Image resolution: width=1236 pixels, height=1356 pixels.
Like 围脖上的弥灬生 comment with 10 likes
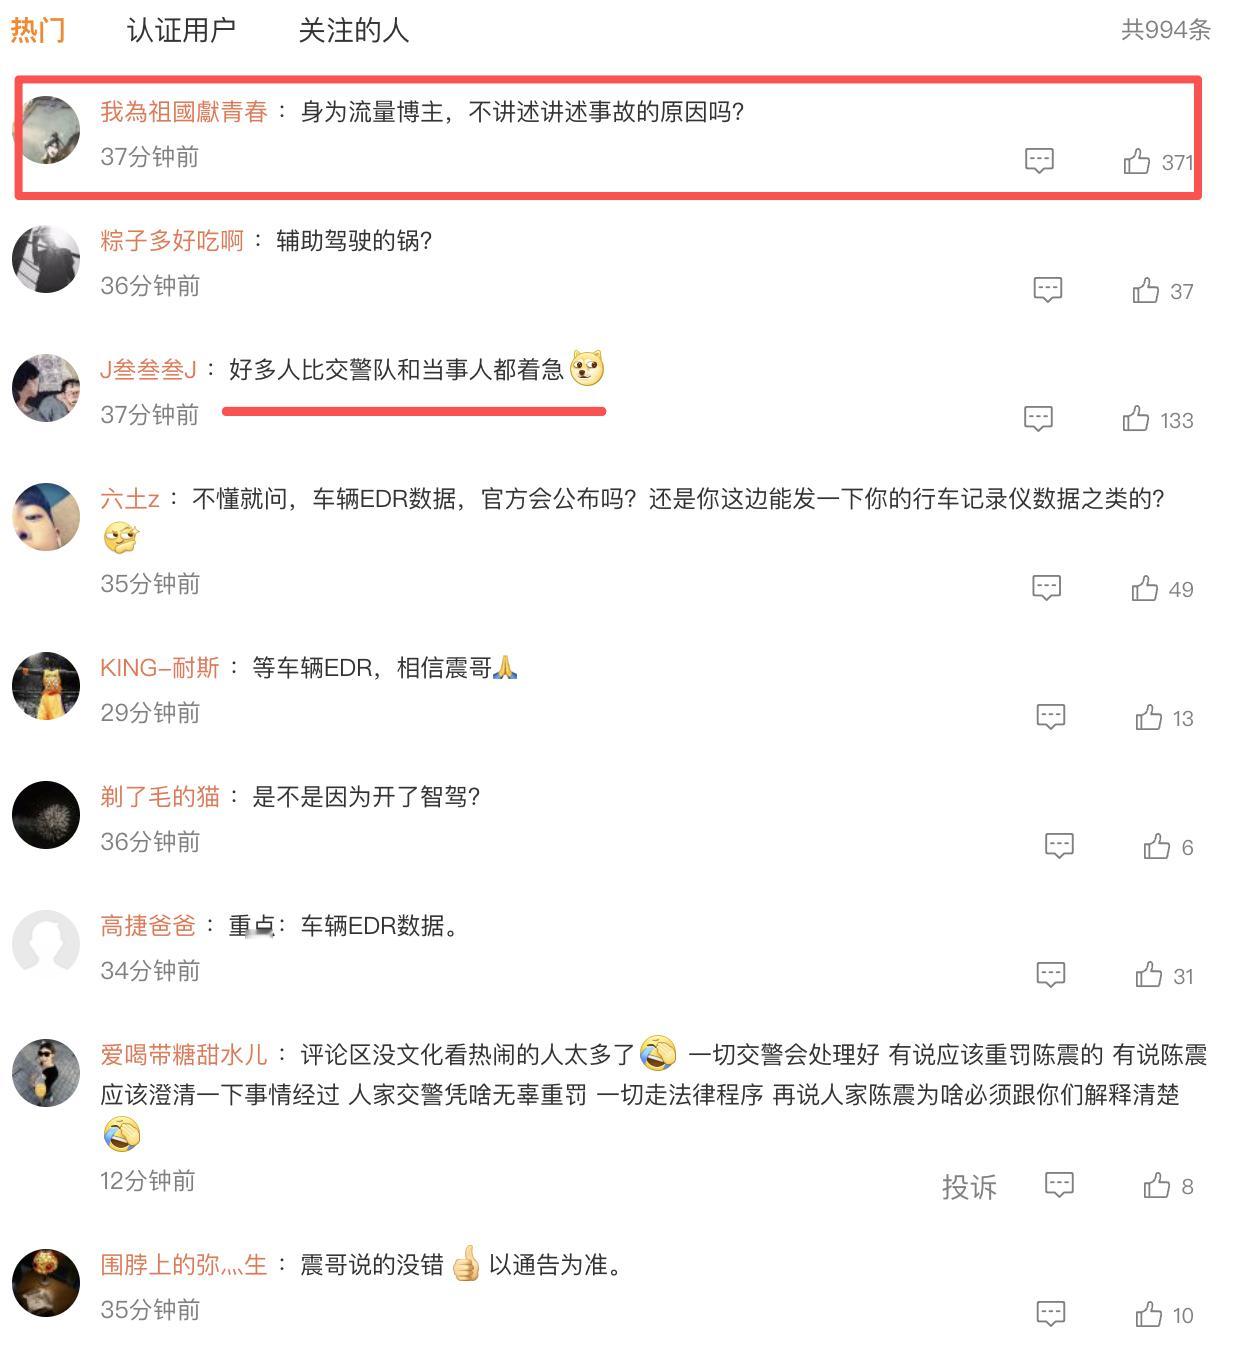1149,1314
